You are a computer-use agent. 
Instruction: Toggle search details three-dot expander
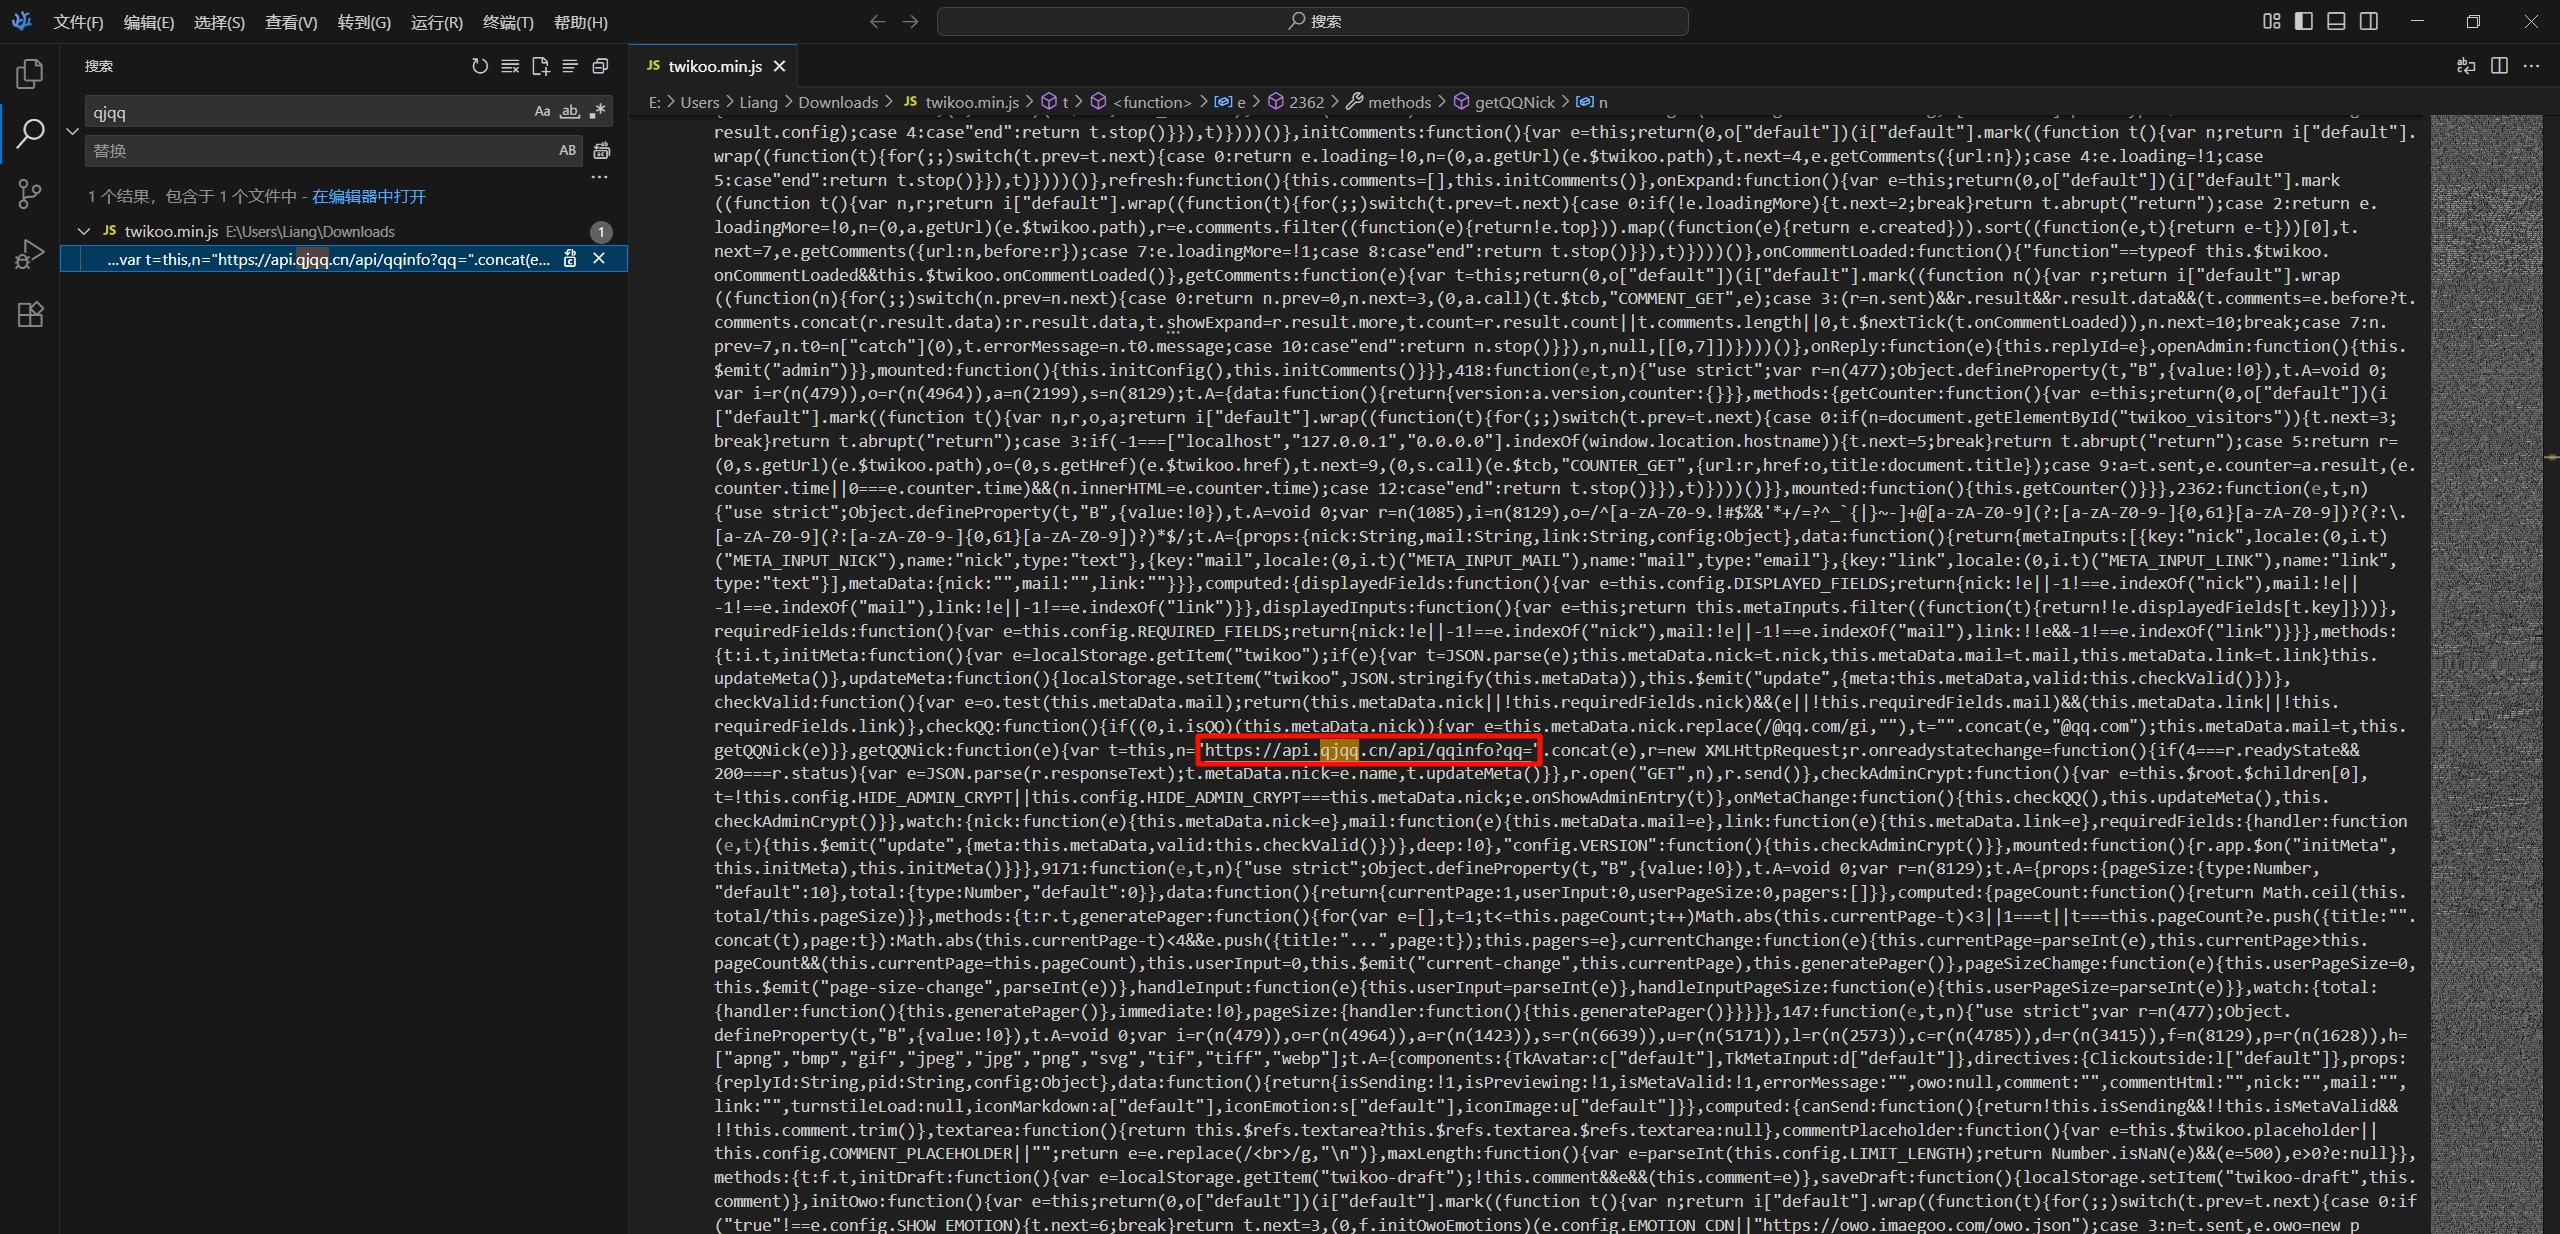coord(599,177)
